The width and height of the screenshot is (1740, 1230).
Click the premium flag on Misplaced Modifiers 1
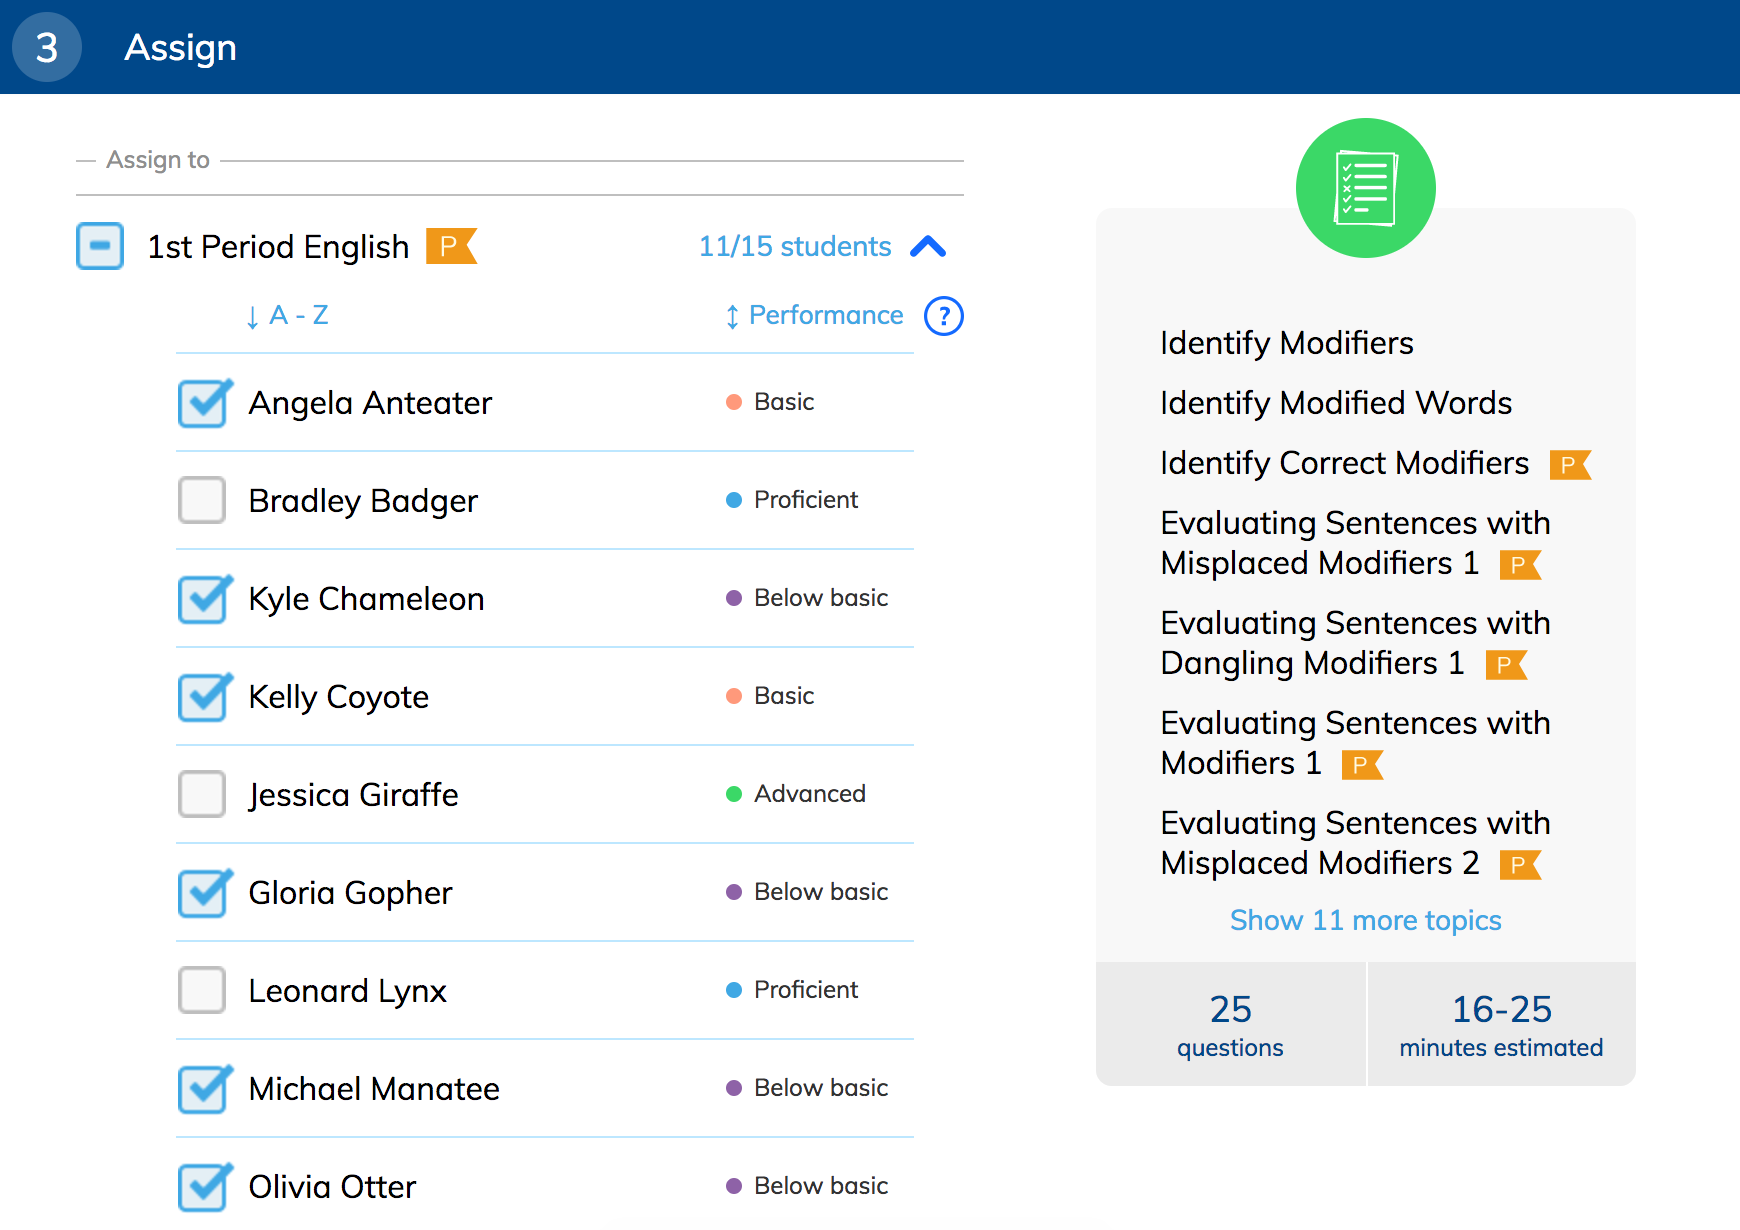point(1520,565)
